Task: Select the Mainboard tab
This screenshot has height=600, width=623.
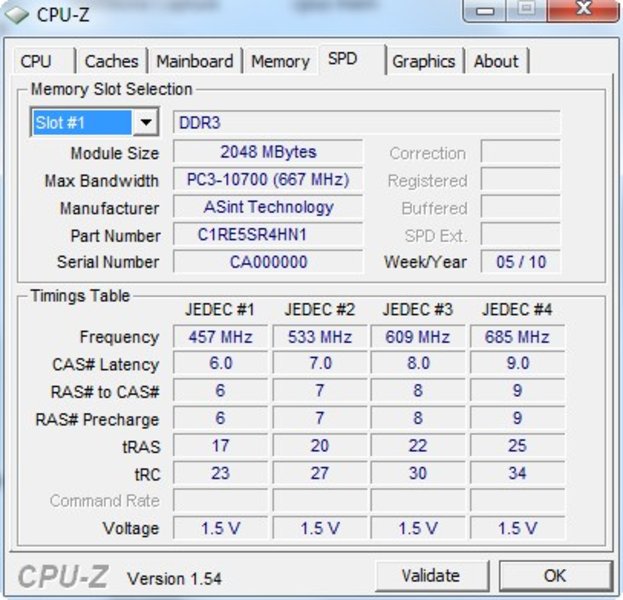Action: point(195,61)
